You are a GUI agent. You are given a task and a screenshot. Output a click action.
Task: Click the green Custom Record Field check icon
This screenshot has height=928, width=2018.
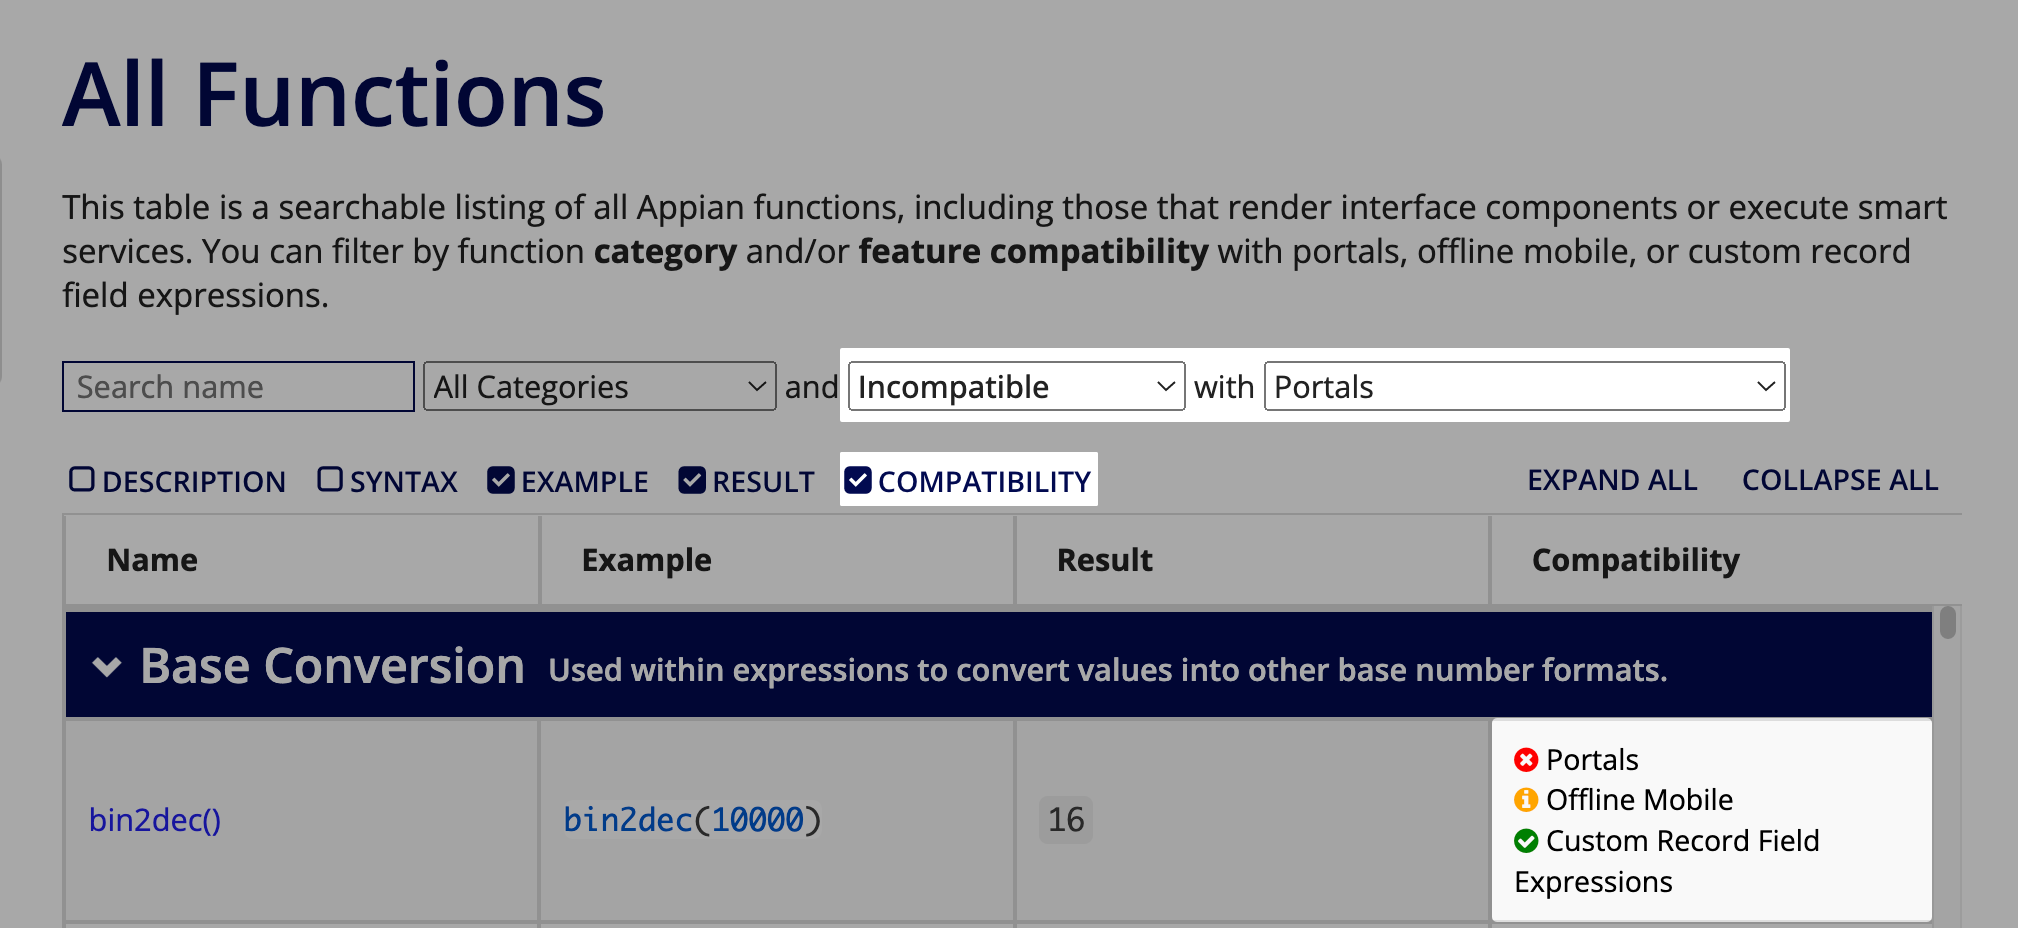coord(1526,841)
